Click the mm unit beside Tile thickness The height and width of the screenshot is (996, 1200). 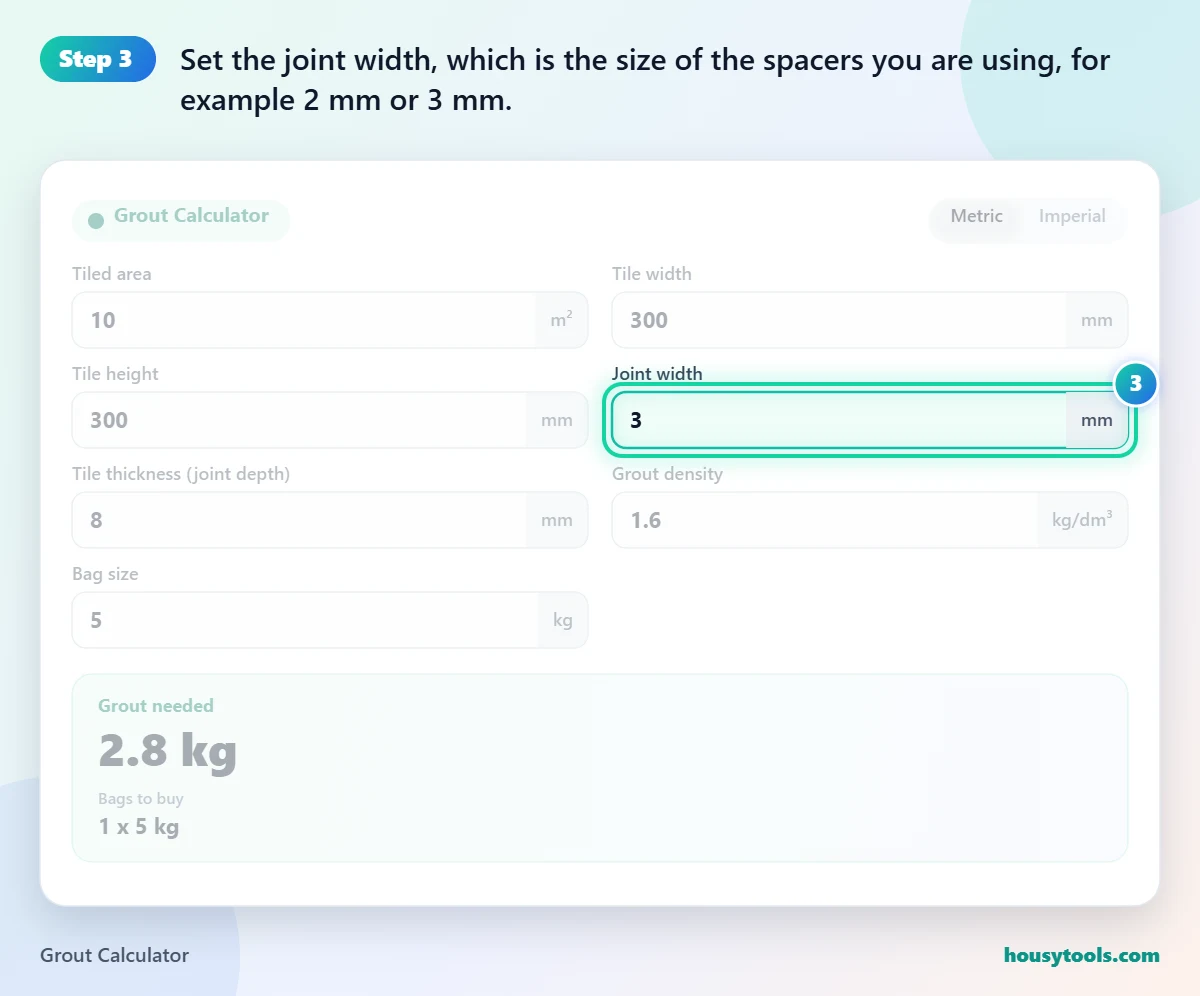click(x=557, y=520)
